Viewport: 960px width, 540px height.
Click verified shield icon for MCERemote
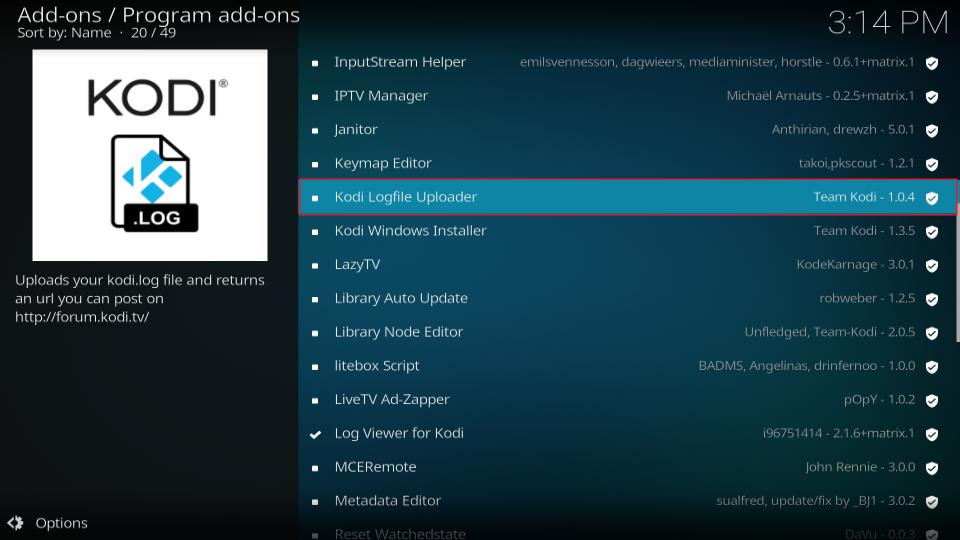coord(932,468)
